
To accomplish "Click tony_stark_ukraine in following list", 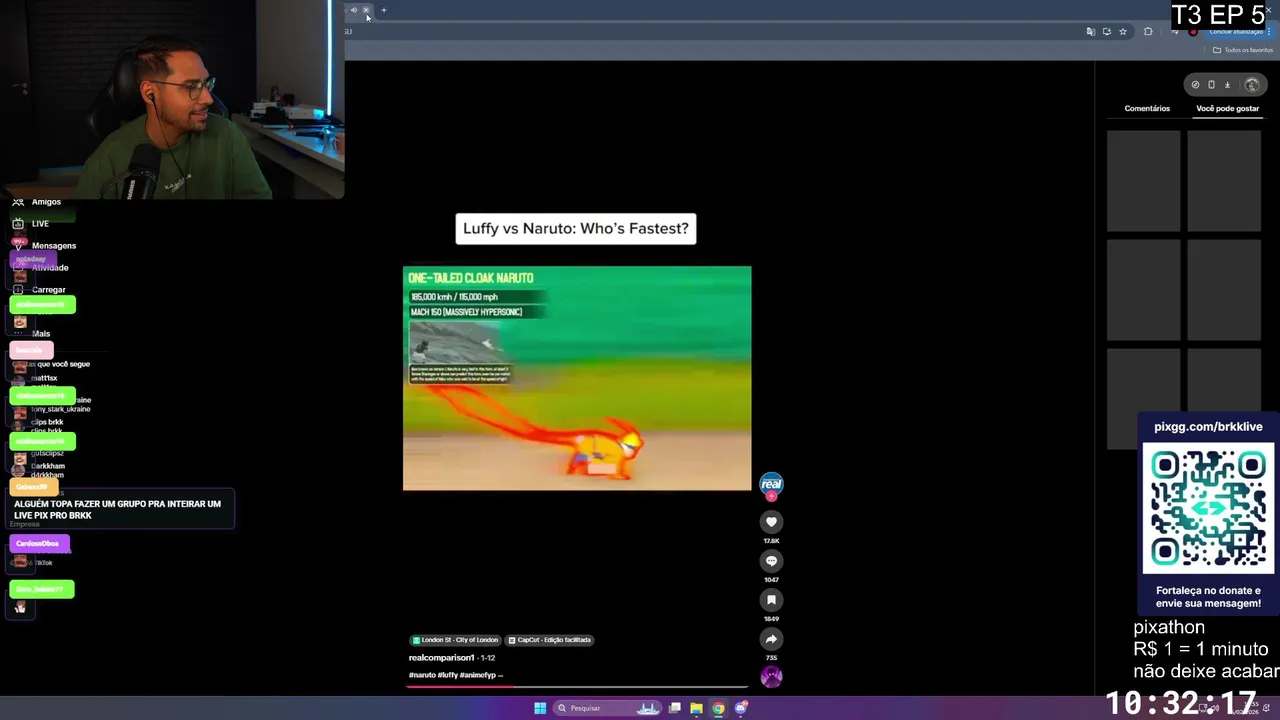I will pyautogui.click(x=60, y=409).
